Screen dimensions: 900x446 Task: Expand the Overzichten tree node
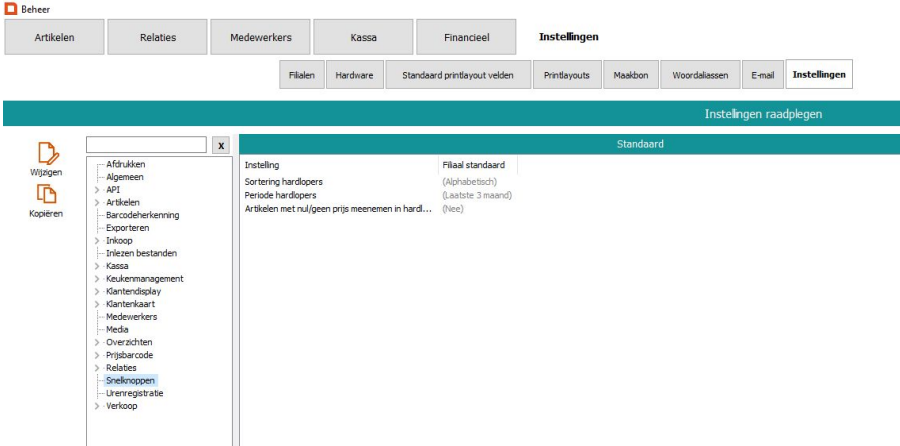coord(96,342)
